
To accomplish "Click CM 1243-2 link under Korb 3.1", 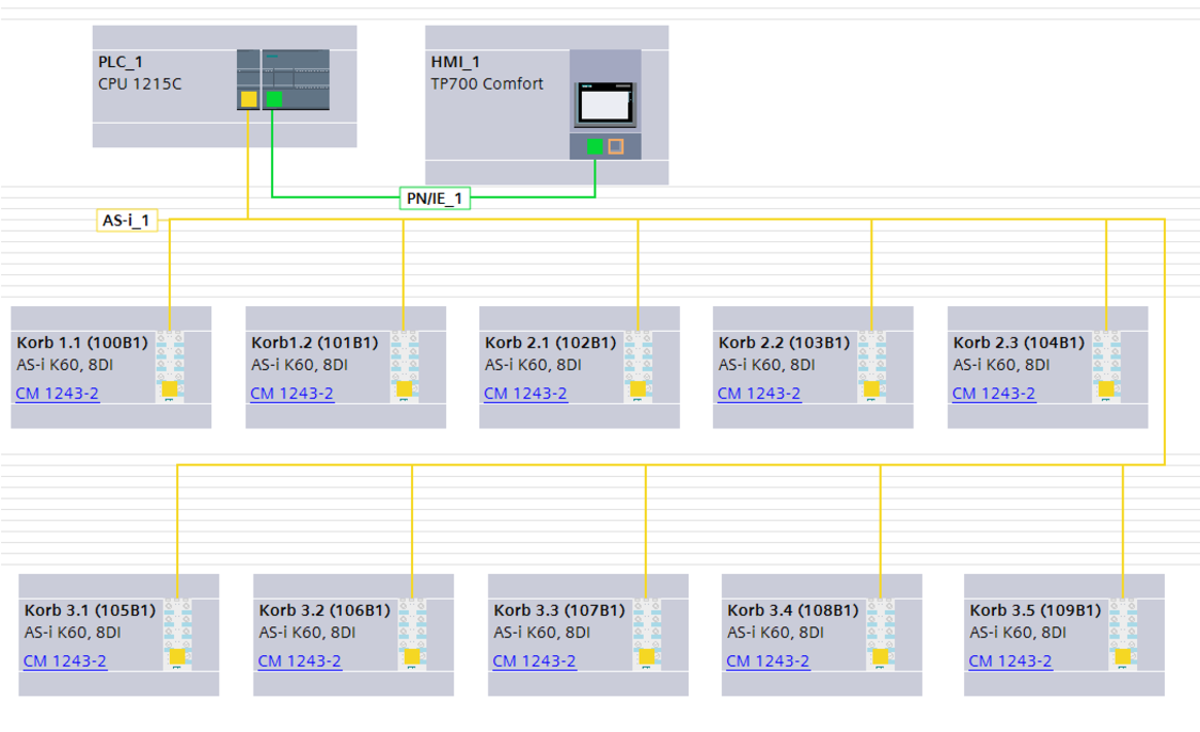I will coord(65,661).
